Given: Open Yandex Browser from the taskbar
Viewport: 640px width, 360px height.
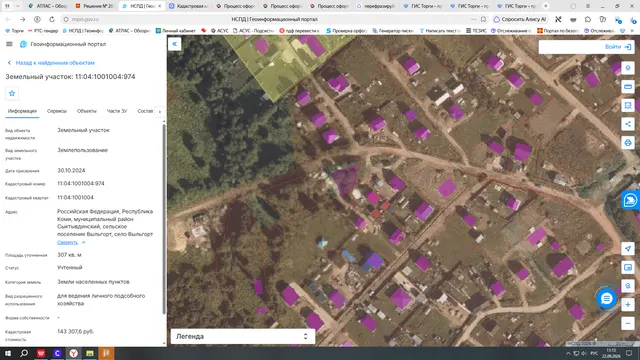Looking at the screenshot, I should click(73, 353).
